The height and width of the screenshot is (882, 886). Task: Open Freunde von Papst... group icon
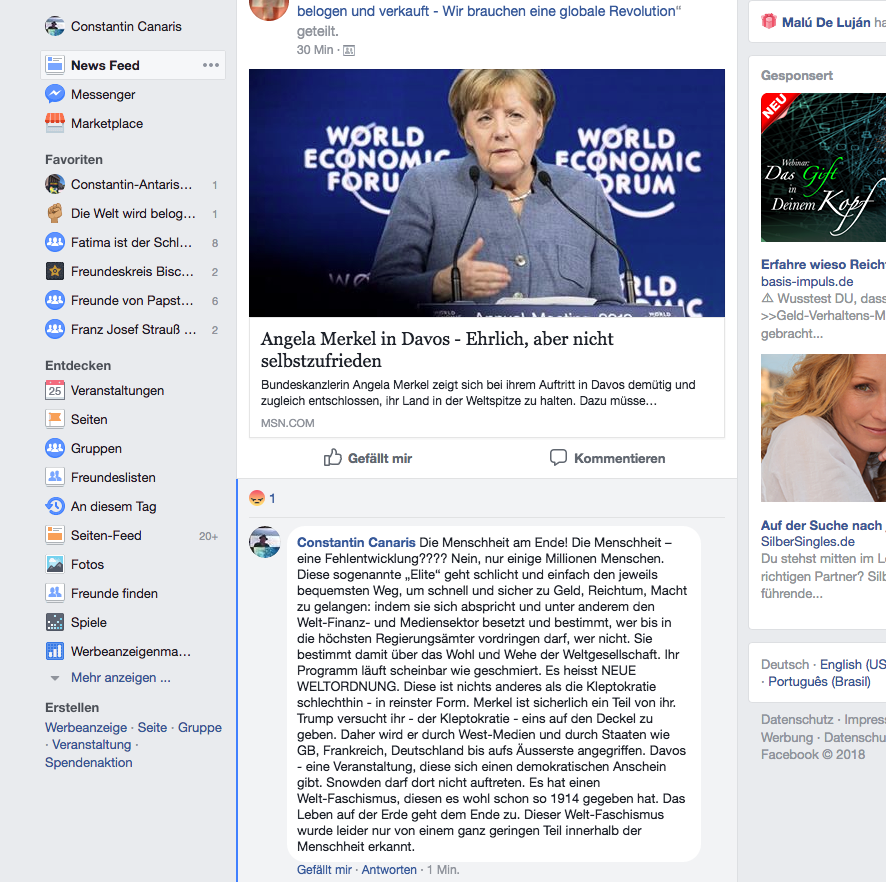(55, 300)
